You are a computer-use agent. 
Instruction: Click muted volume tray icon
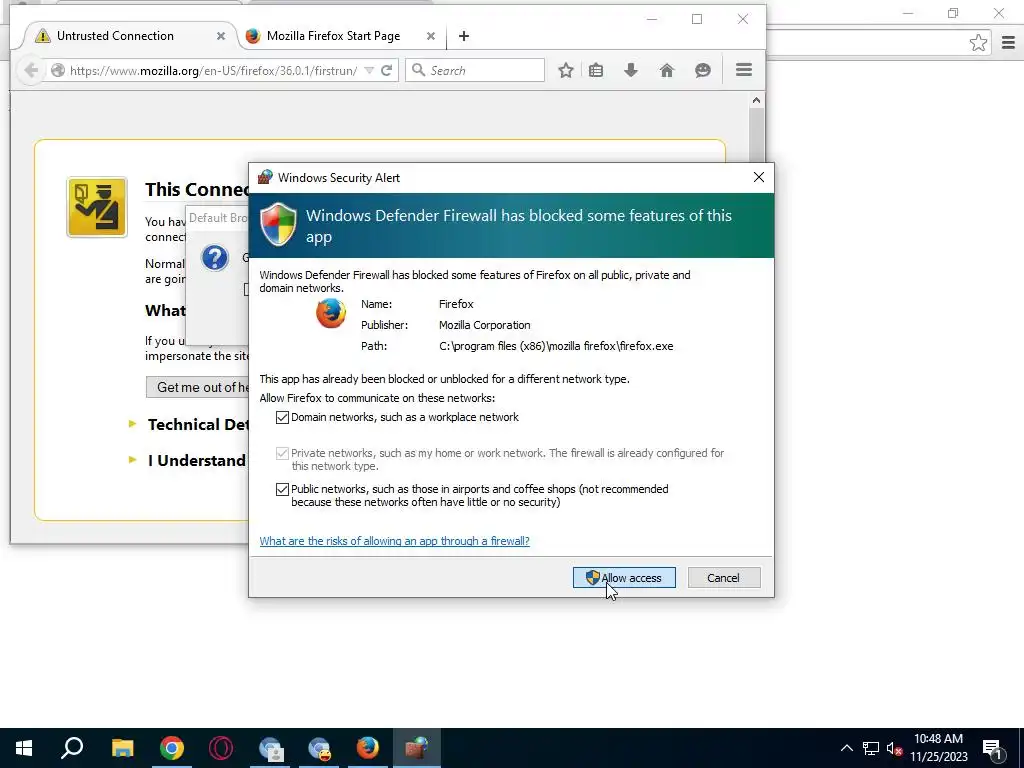click(x=894, y=748)
